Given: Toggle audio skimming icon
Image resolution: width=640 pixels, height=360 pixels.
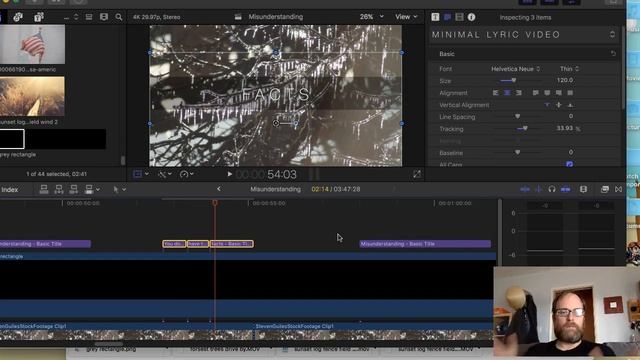Looking at the screenshot, I should click(539, 189).
